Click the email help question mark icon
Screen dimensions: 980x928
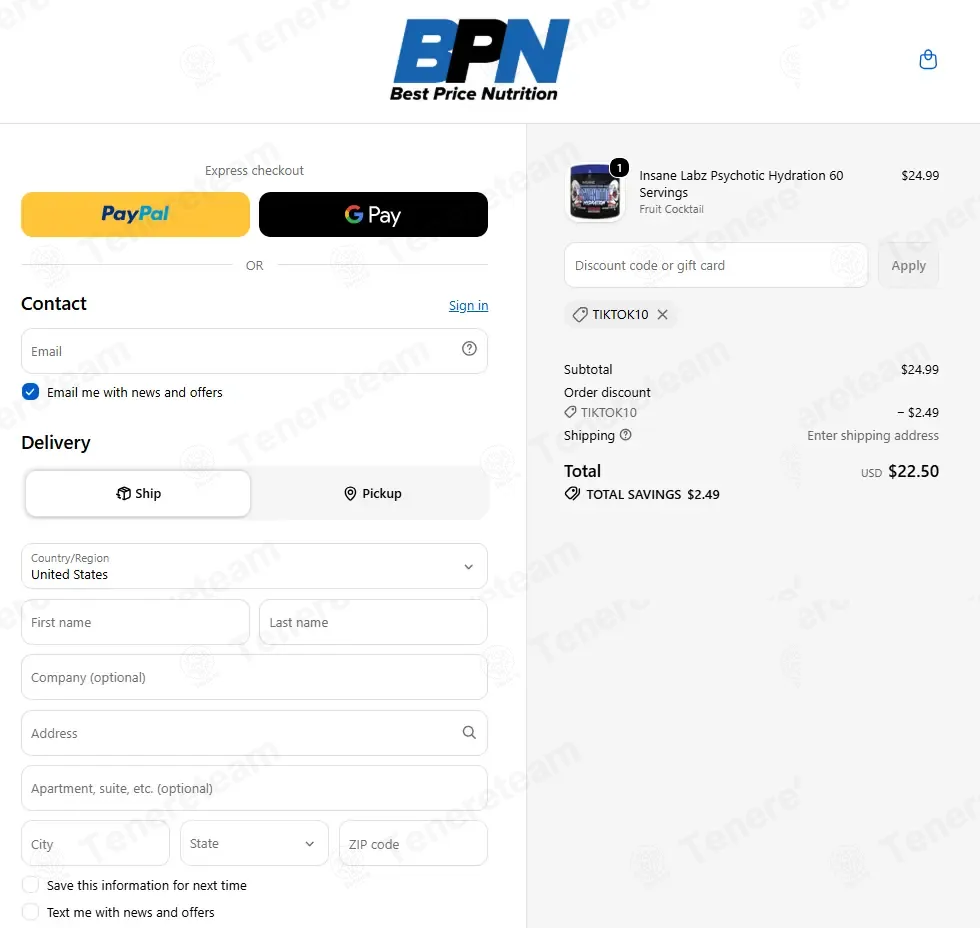tap(469, 349)
